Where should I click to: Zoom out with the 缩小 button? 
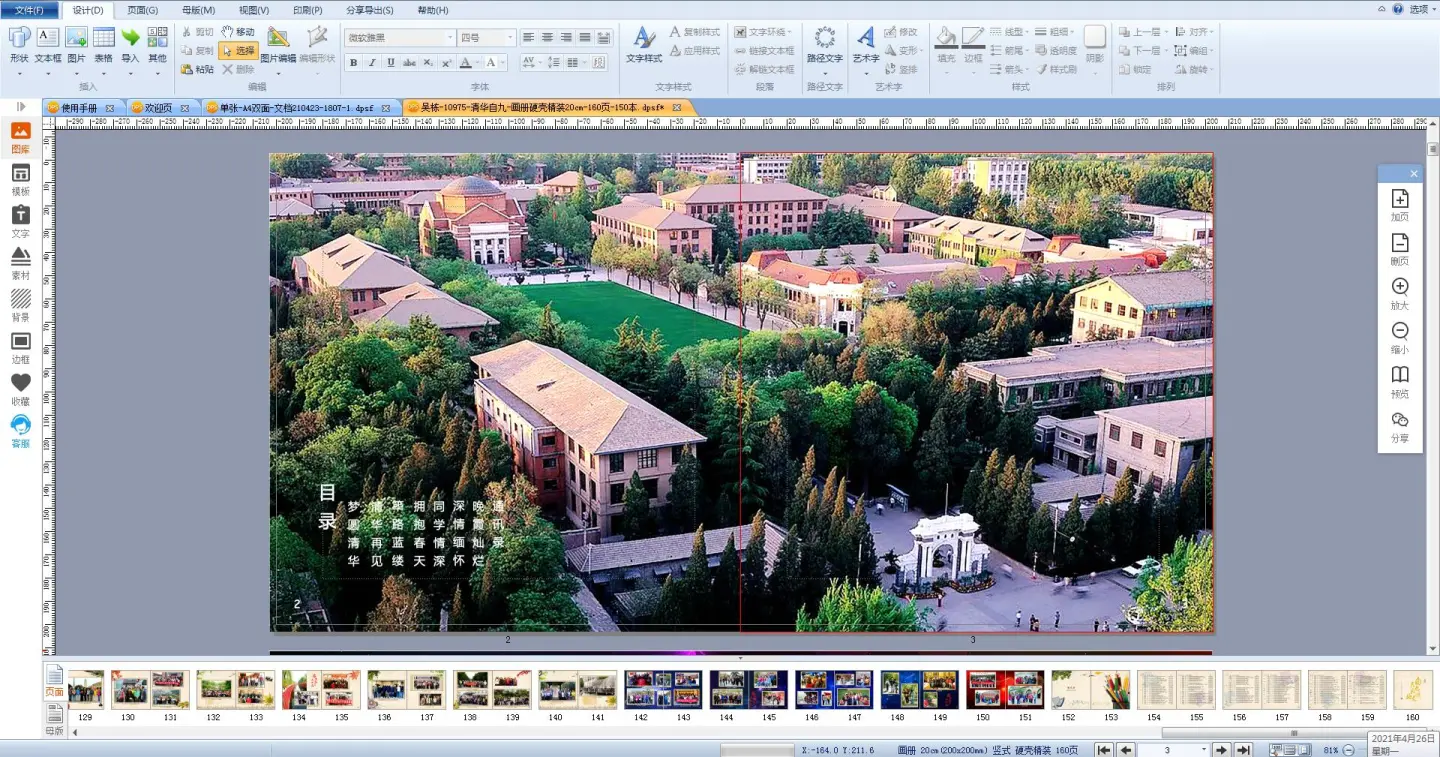[1400, 338]
